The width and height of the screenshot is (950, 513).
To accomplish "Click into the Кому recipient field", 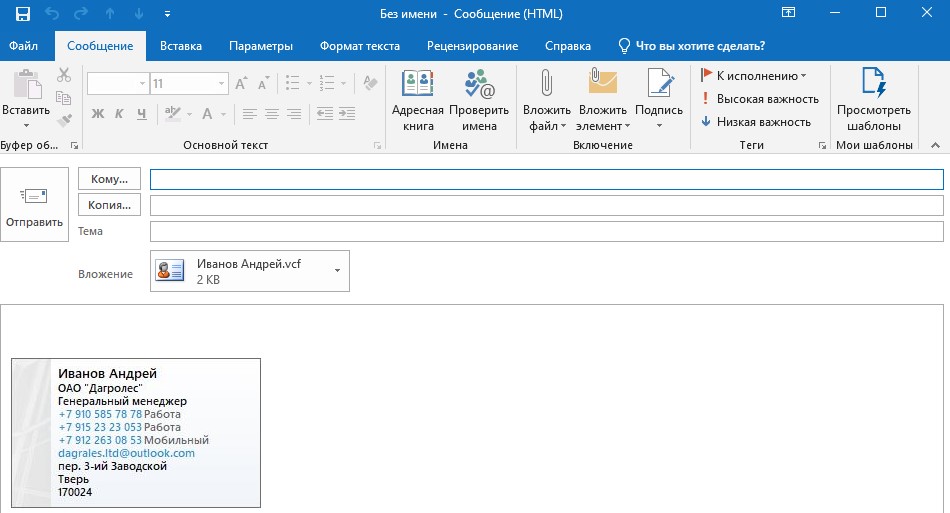I will (546, 179).
